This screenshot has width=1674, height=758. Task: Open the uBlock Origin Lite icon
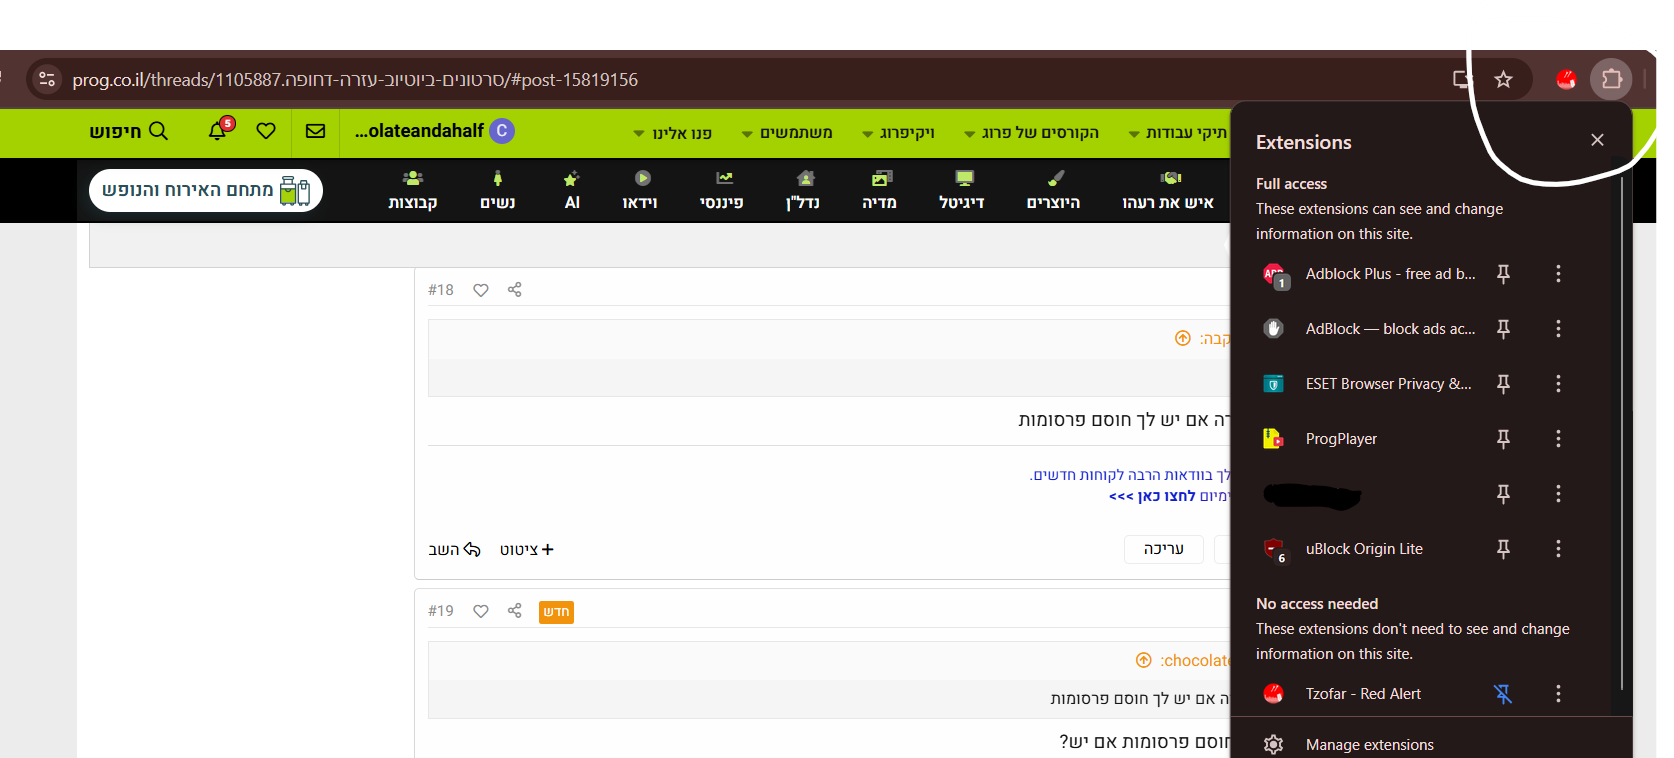pos(1274,549)
